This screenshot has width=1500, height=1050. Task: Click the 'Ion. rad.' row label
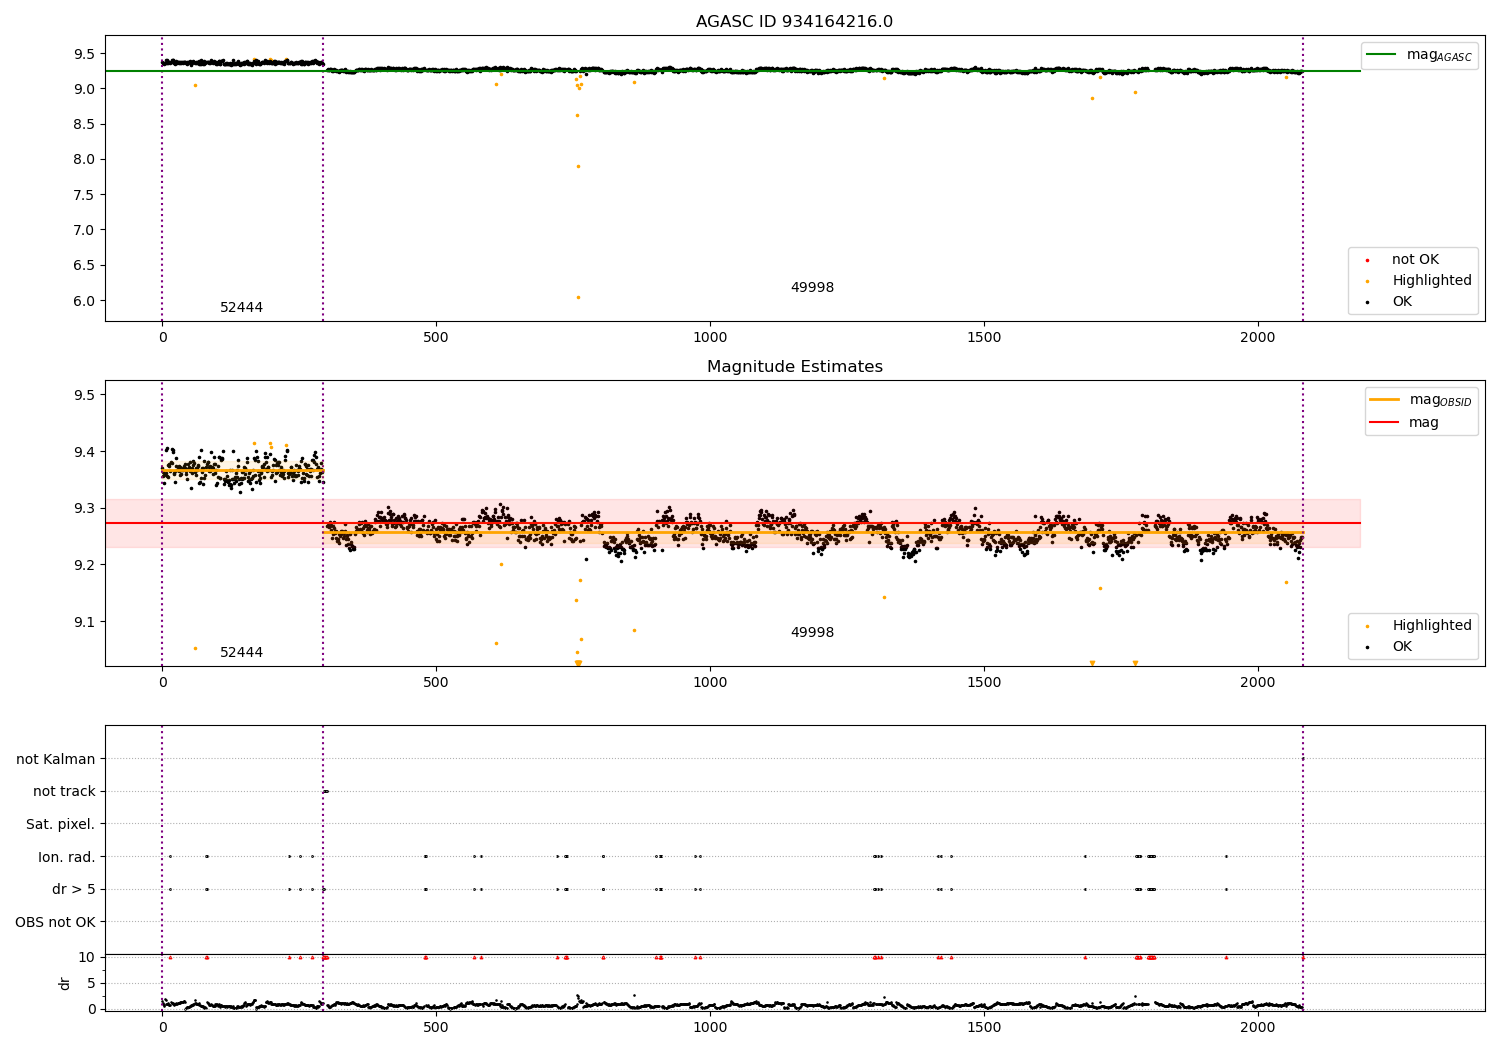click(x=67, y=857)
